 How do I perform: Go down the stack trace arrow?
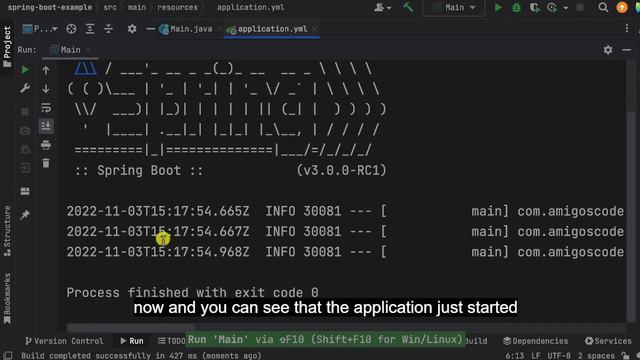[46, 89]
